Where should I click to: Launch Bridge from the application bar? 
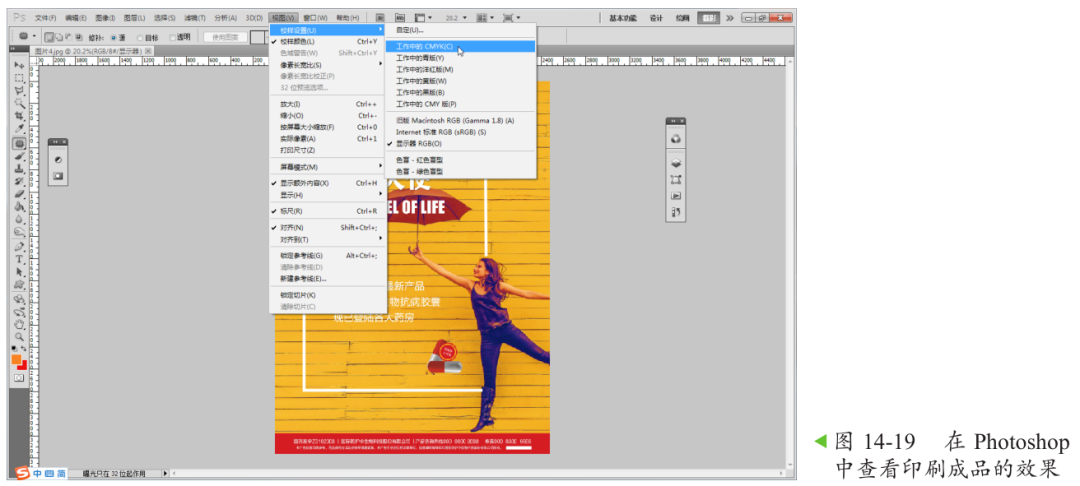381,17
